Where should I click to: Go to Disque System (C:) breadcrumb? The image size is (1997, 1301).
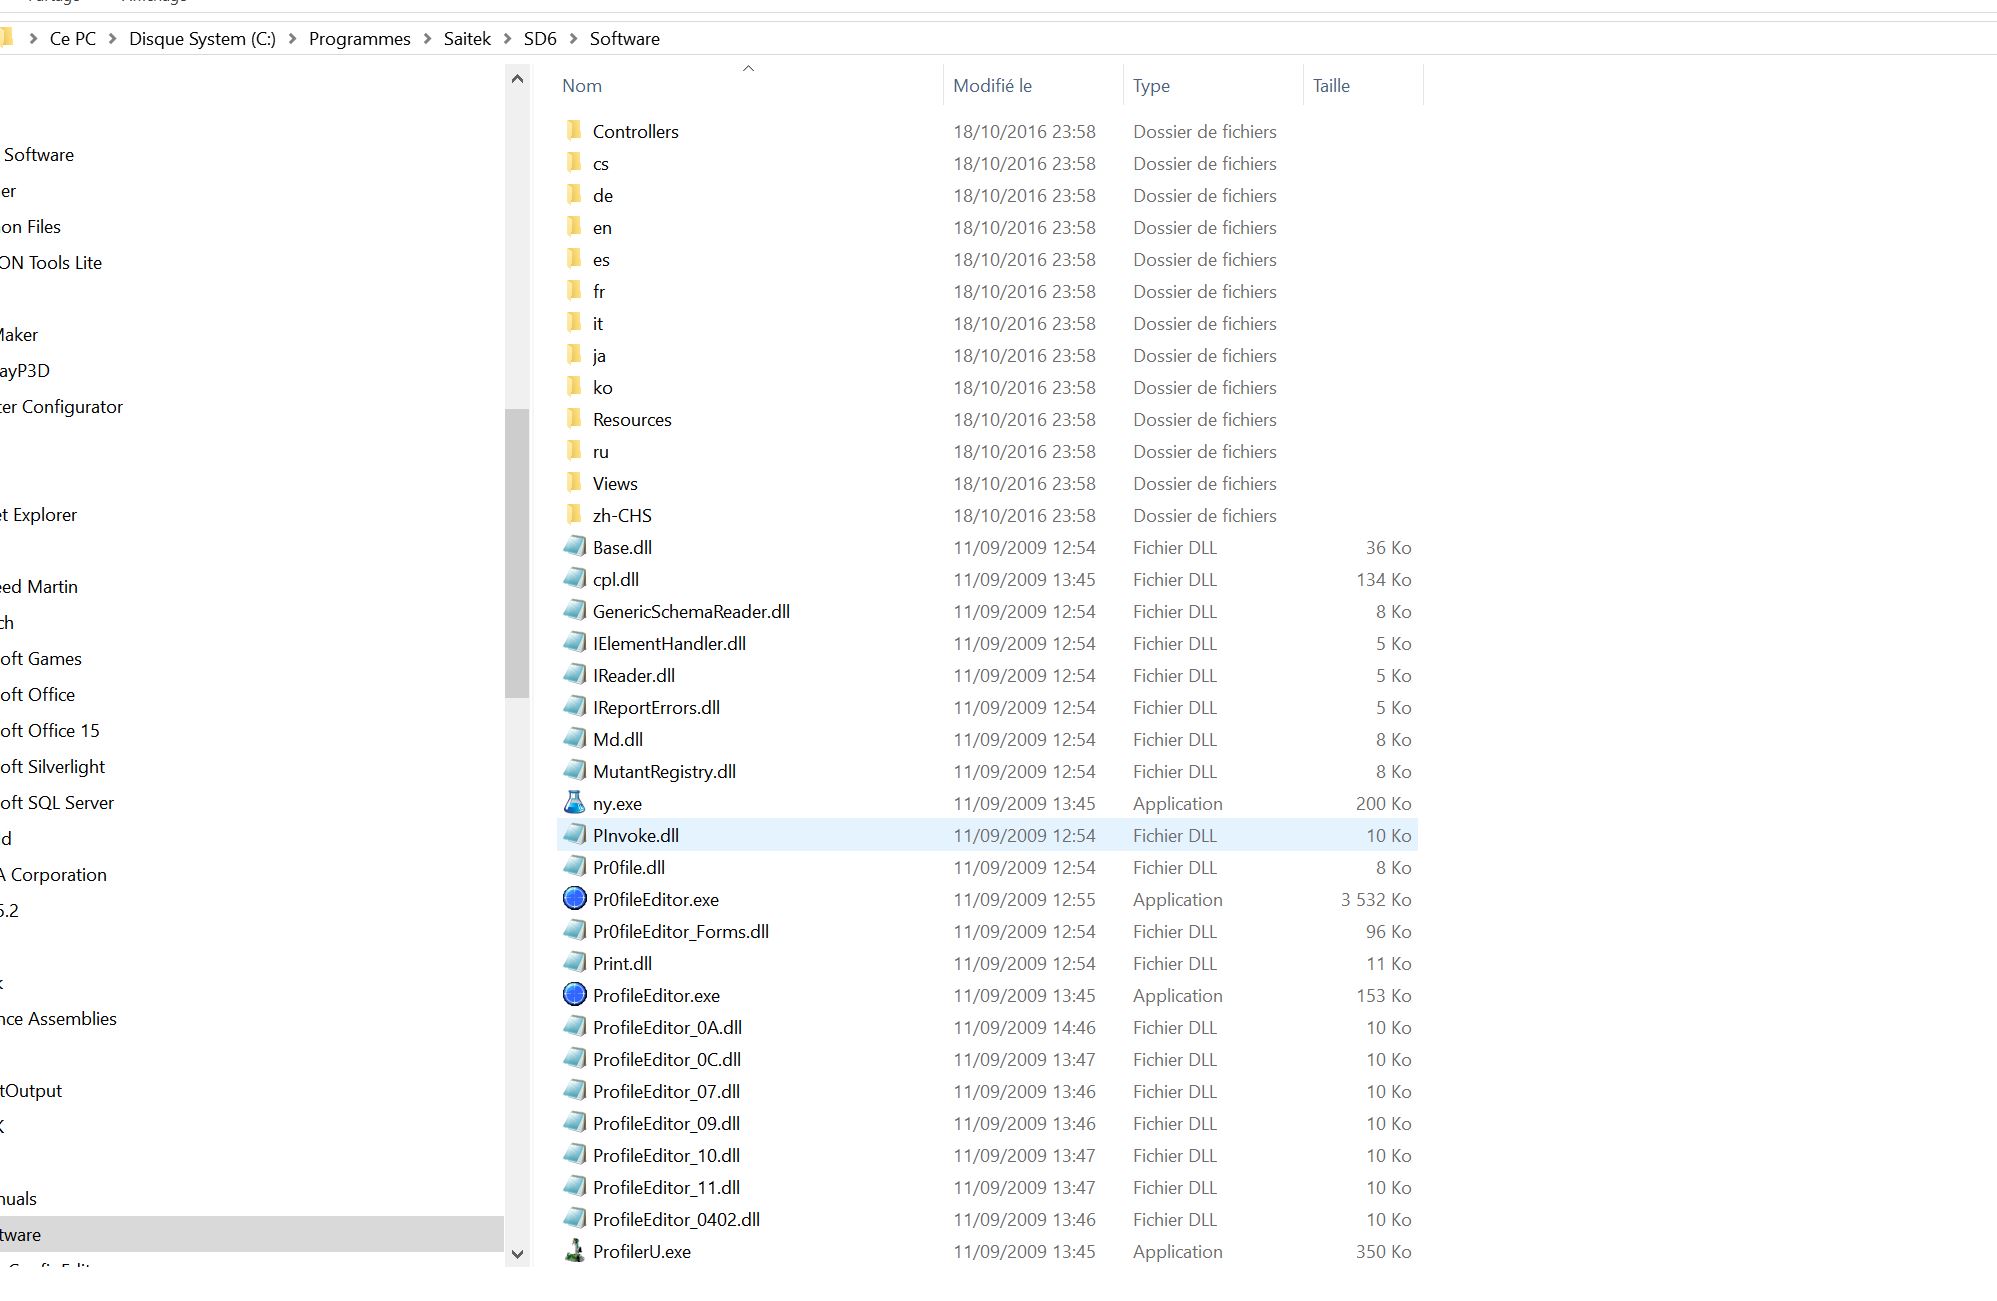[202, 39]
